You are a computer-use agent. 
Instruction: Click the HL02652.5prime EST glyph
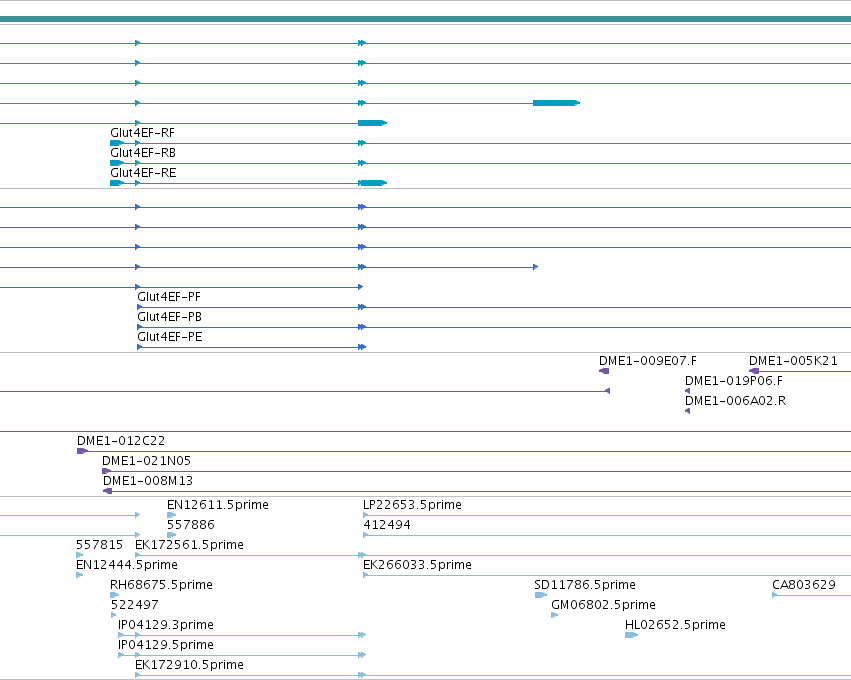(x=631, y=635)
